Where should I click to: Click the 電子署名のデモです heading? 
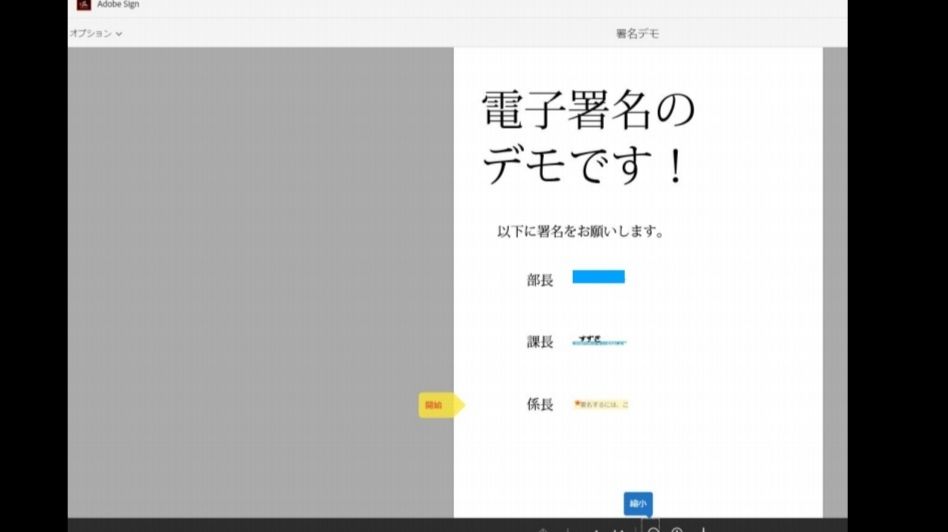pyautogui.click(x=588, y=137)
